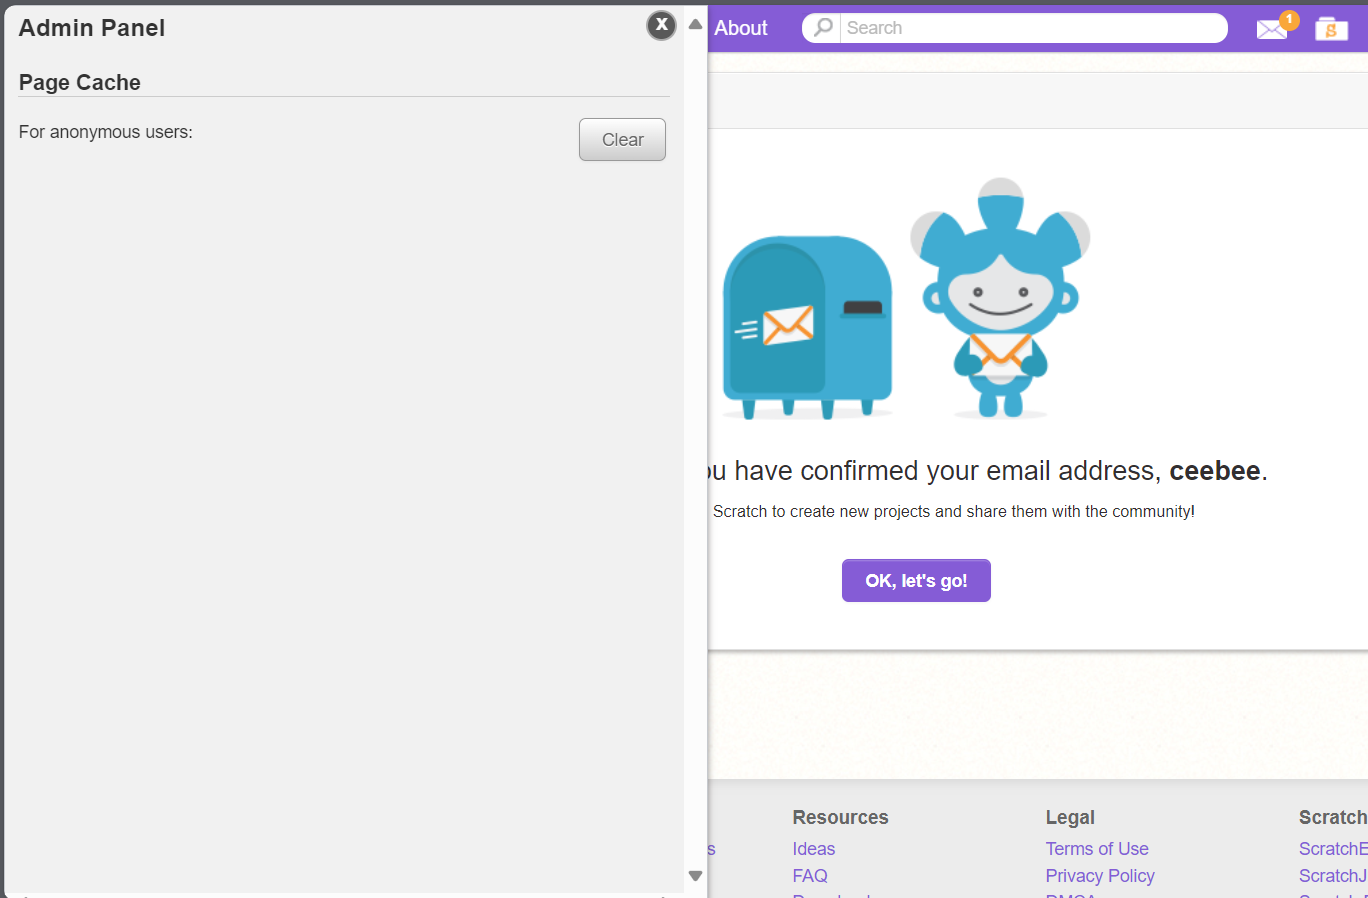The image size is (1368, 898).
Task: Click the blue mailbox illustration
Action: (807, 326)
